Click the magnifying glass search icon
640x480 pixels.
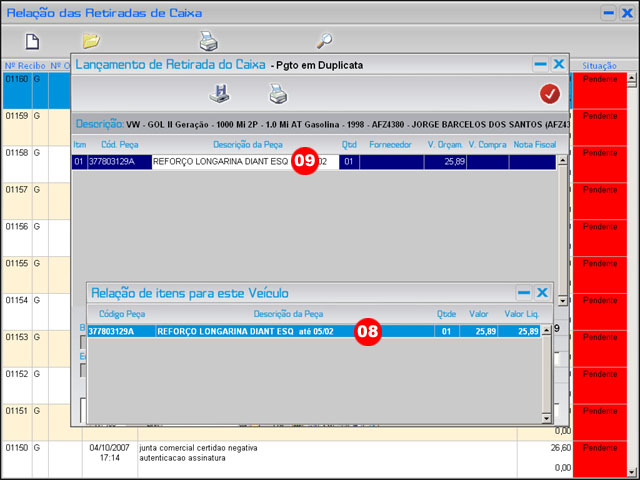(x=324, y=41)
